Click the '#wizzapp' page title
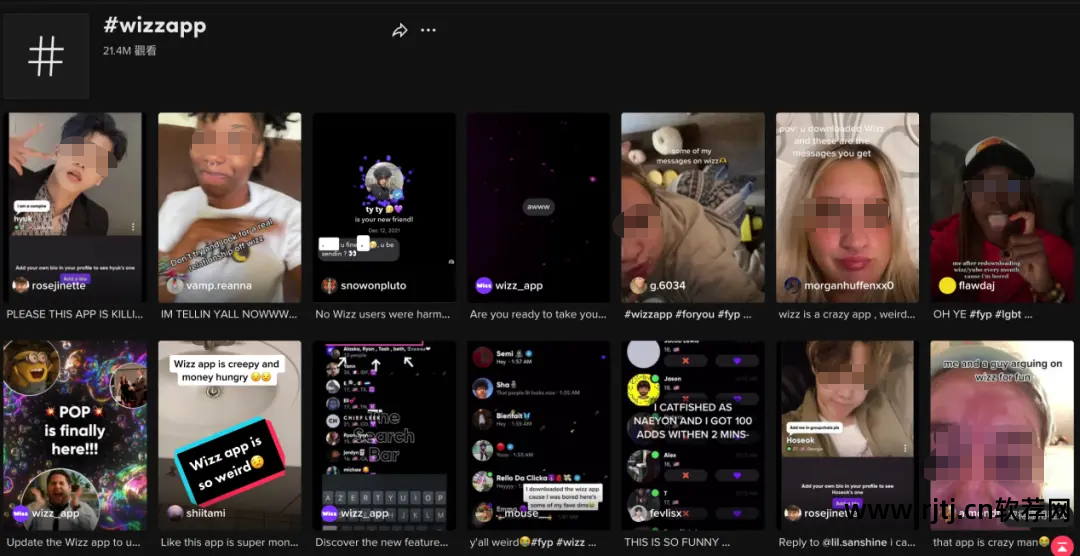Screen dimensions: 1080x556 [154, 25]
